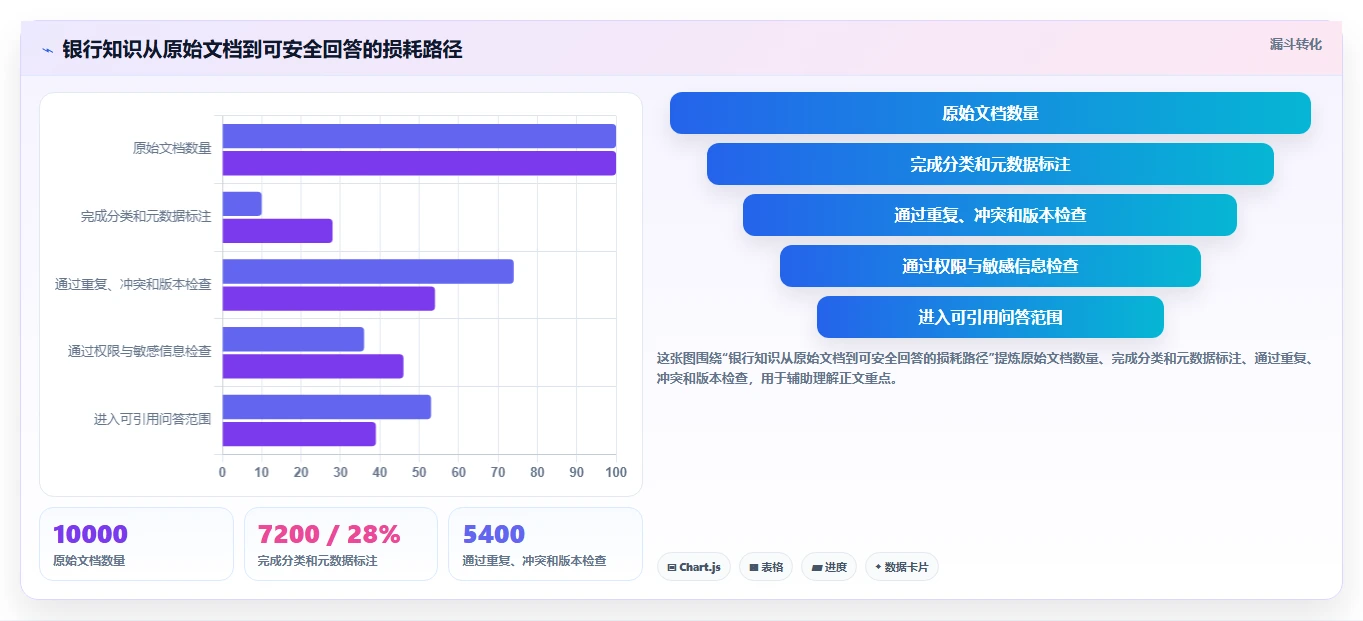
Task: Select the 原始文档数量 funnel stage
Action: pyautogui.click(x=990, y=113)
